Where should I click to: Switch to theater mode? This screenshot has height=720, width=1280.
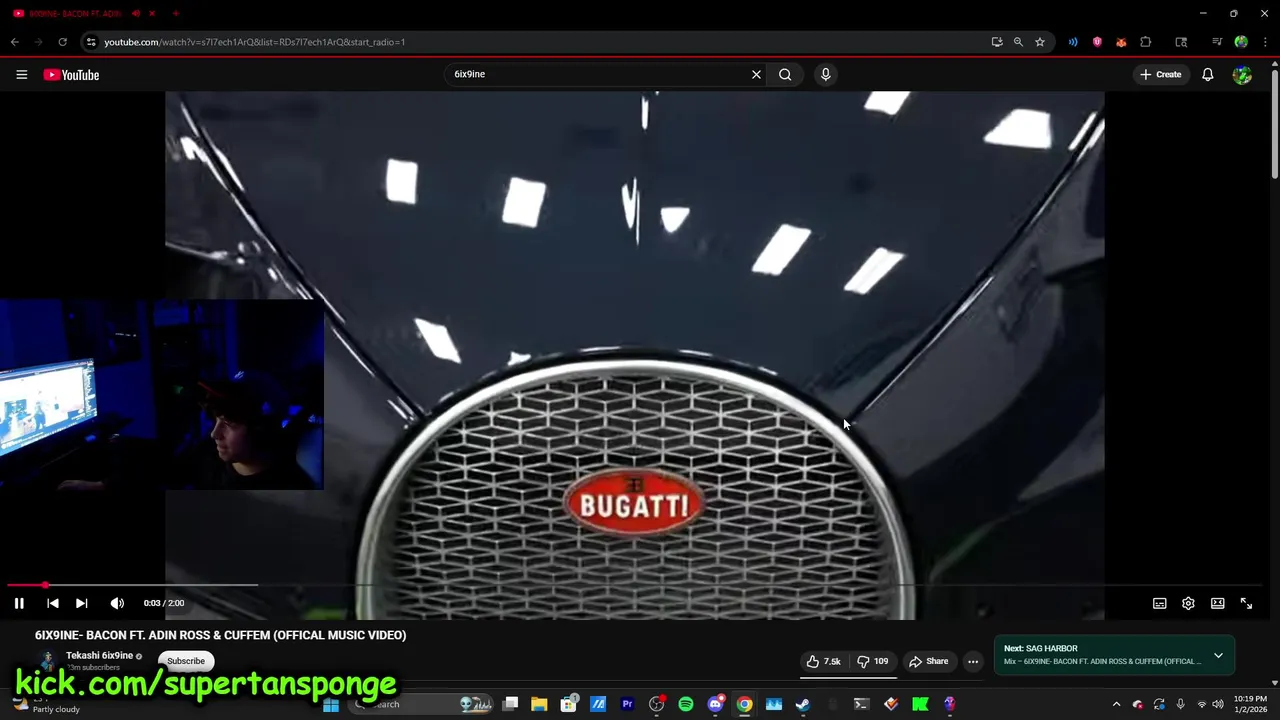coord(1217,603)
